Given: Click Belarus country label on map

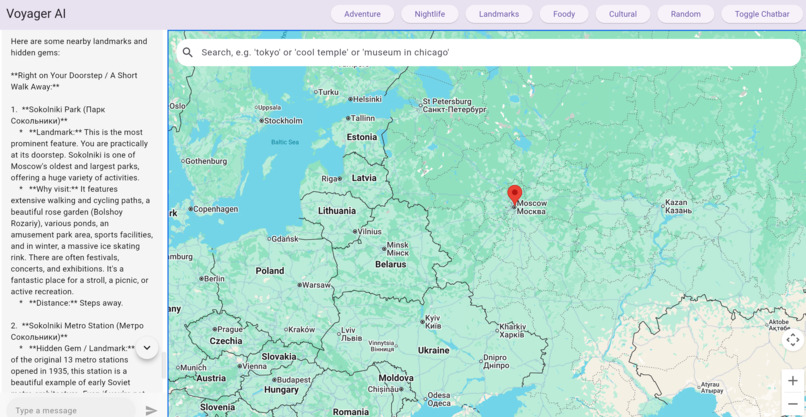Looking at the screenshot, I should (390, 265).
